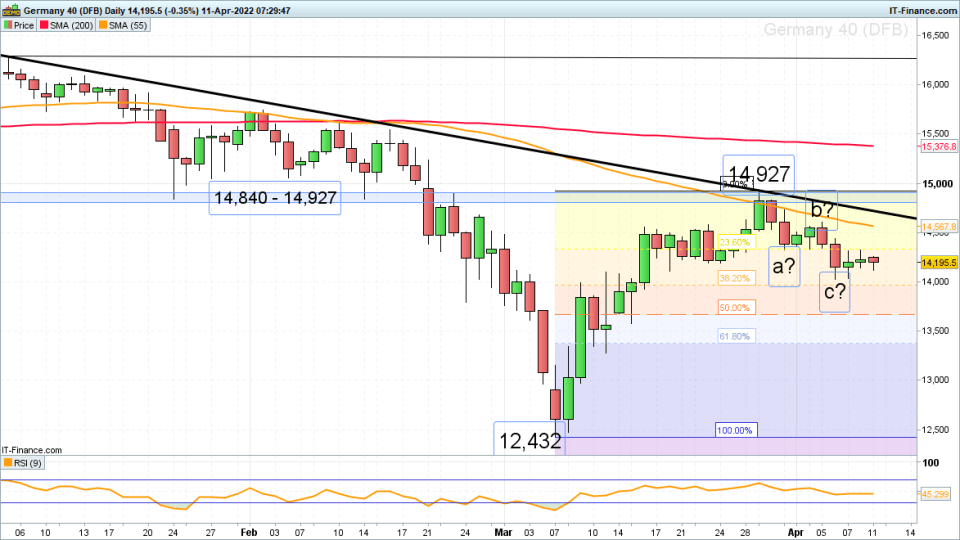Viewport: 960px width, 540px height.
Task: Select the SMA (200) legend label
Action: [x=72, y=25]
